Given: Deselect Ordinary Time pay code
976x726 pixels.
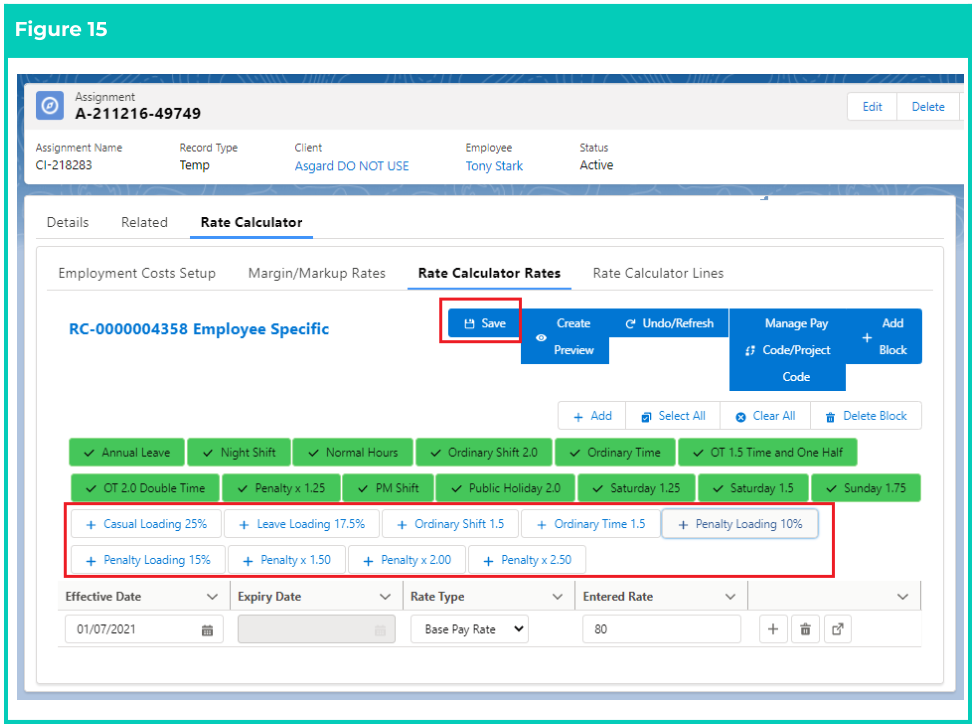Looking at the screenshot, I should (615, 453).
